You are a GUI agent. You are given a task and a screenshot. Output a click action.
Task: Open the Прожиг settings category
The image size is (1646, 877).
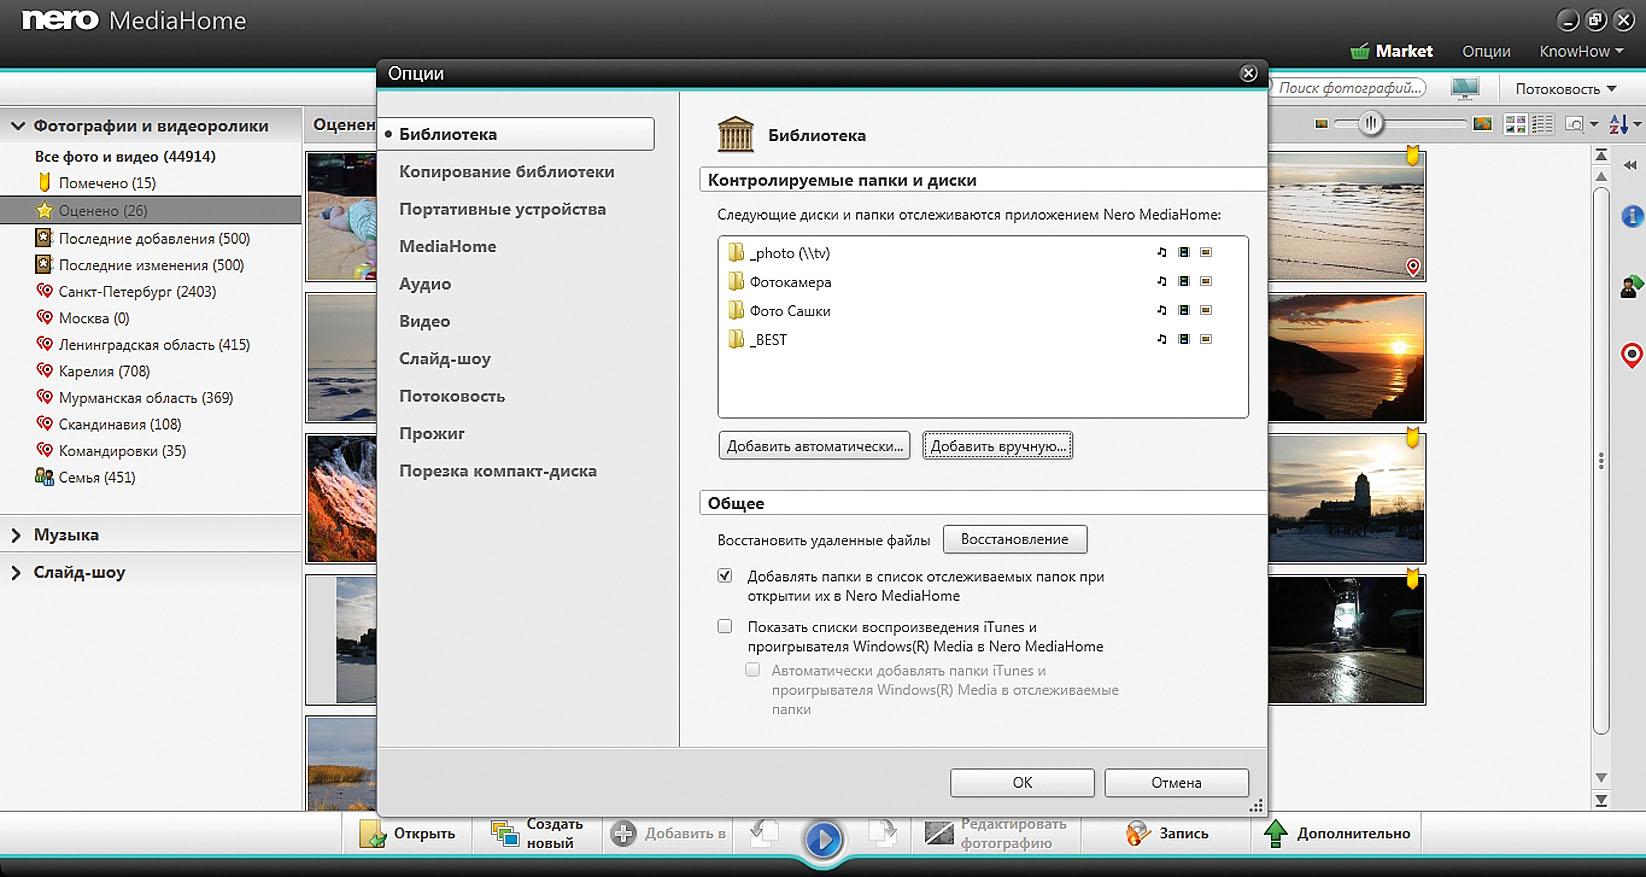pos(432,434)
